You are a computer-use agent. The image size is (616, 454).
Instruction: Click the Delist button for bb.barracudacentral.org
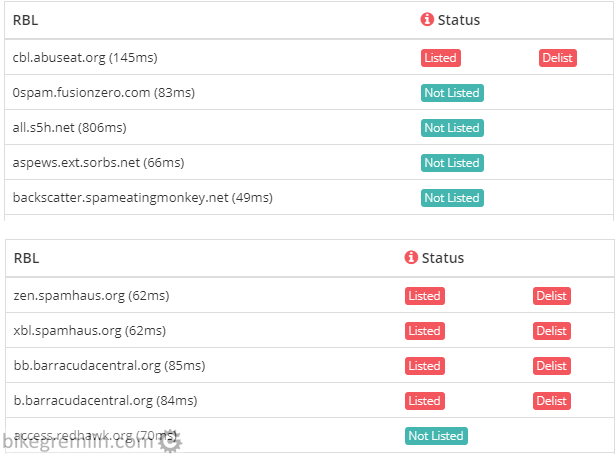pos(552,366)
